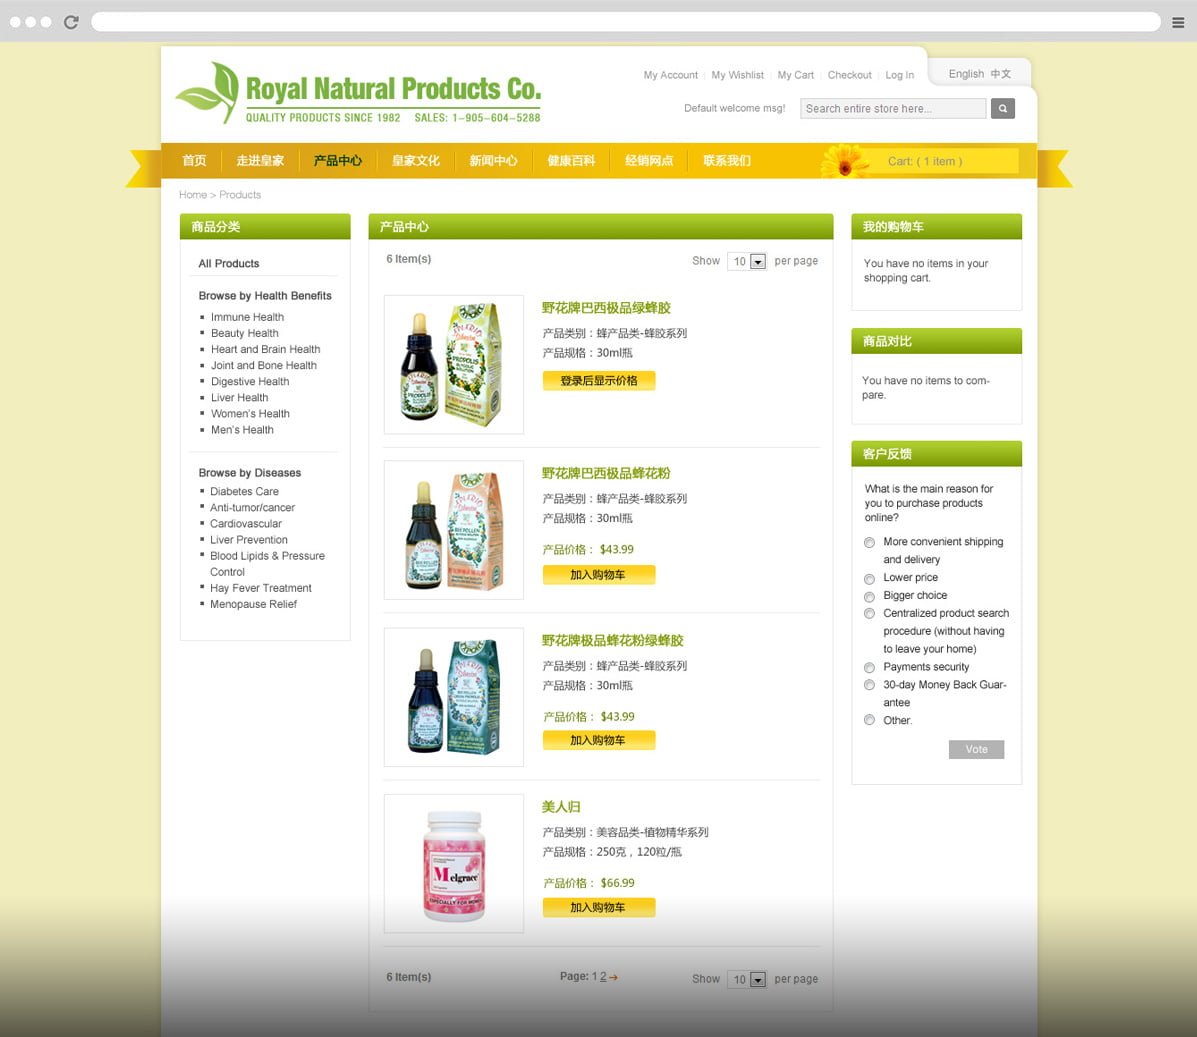1197x1037 pixels.
Task: Open the green propolis product image
Action: [x=454, y=364]
